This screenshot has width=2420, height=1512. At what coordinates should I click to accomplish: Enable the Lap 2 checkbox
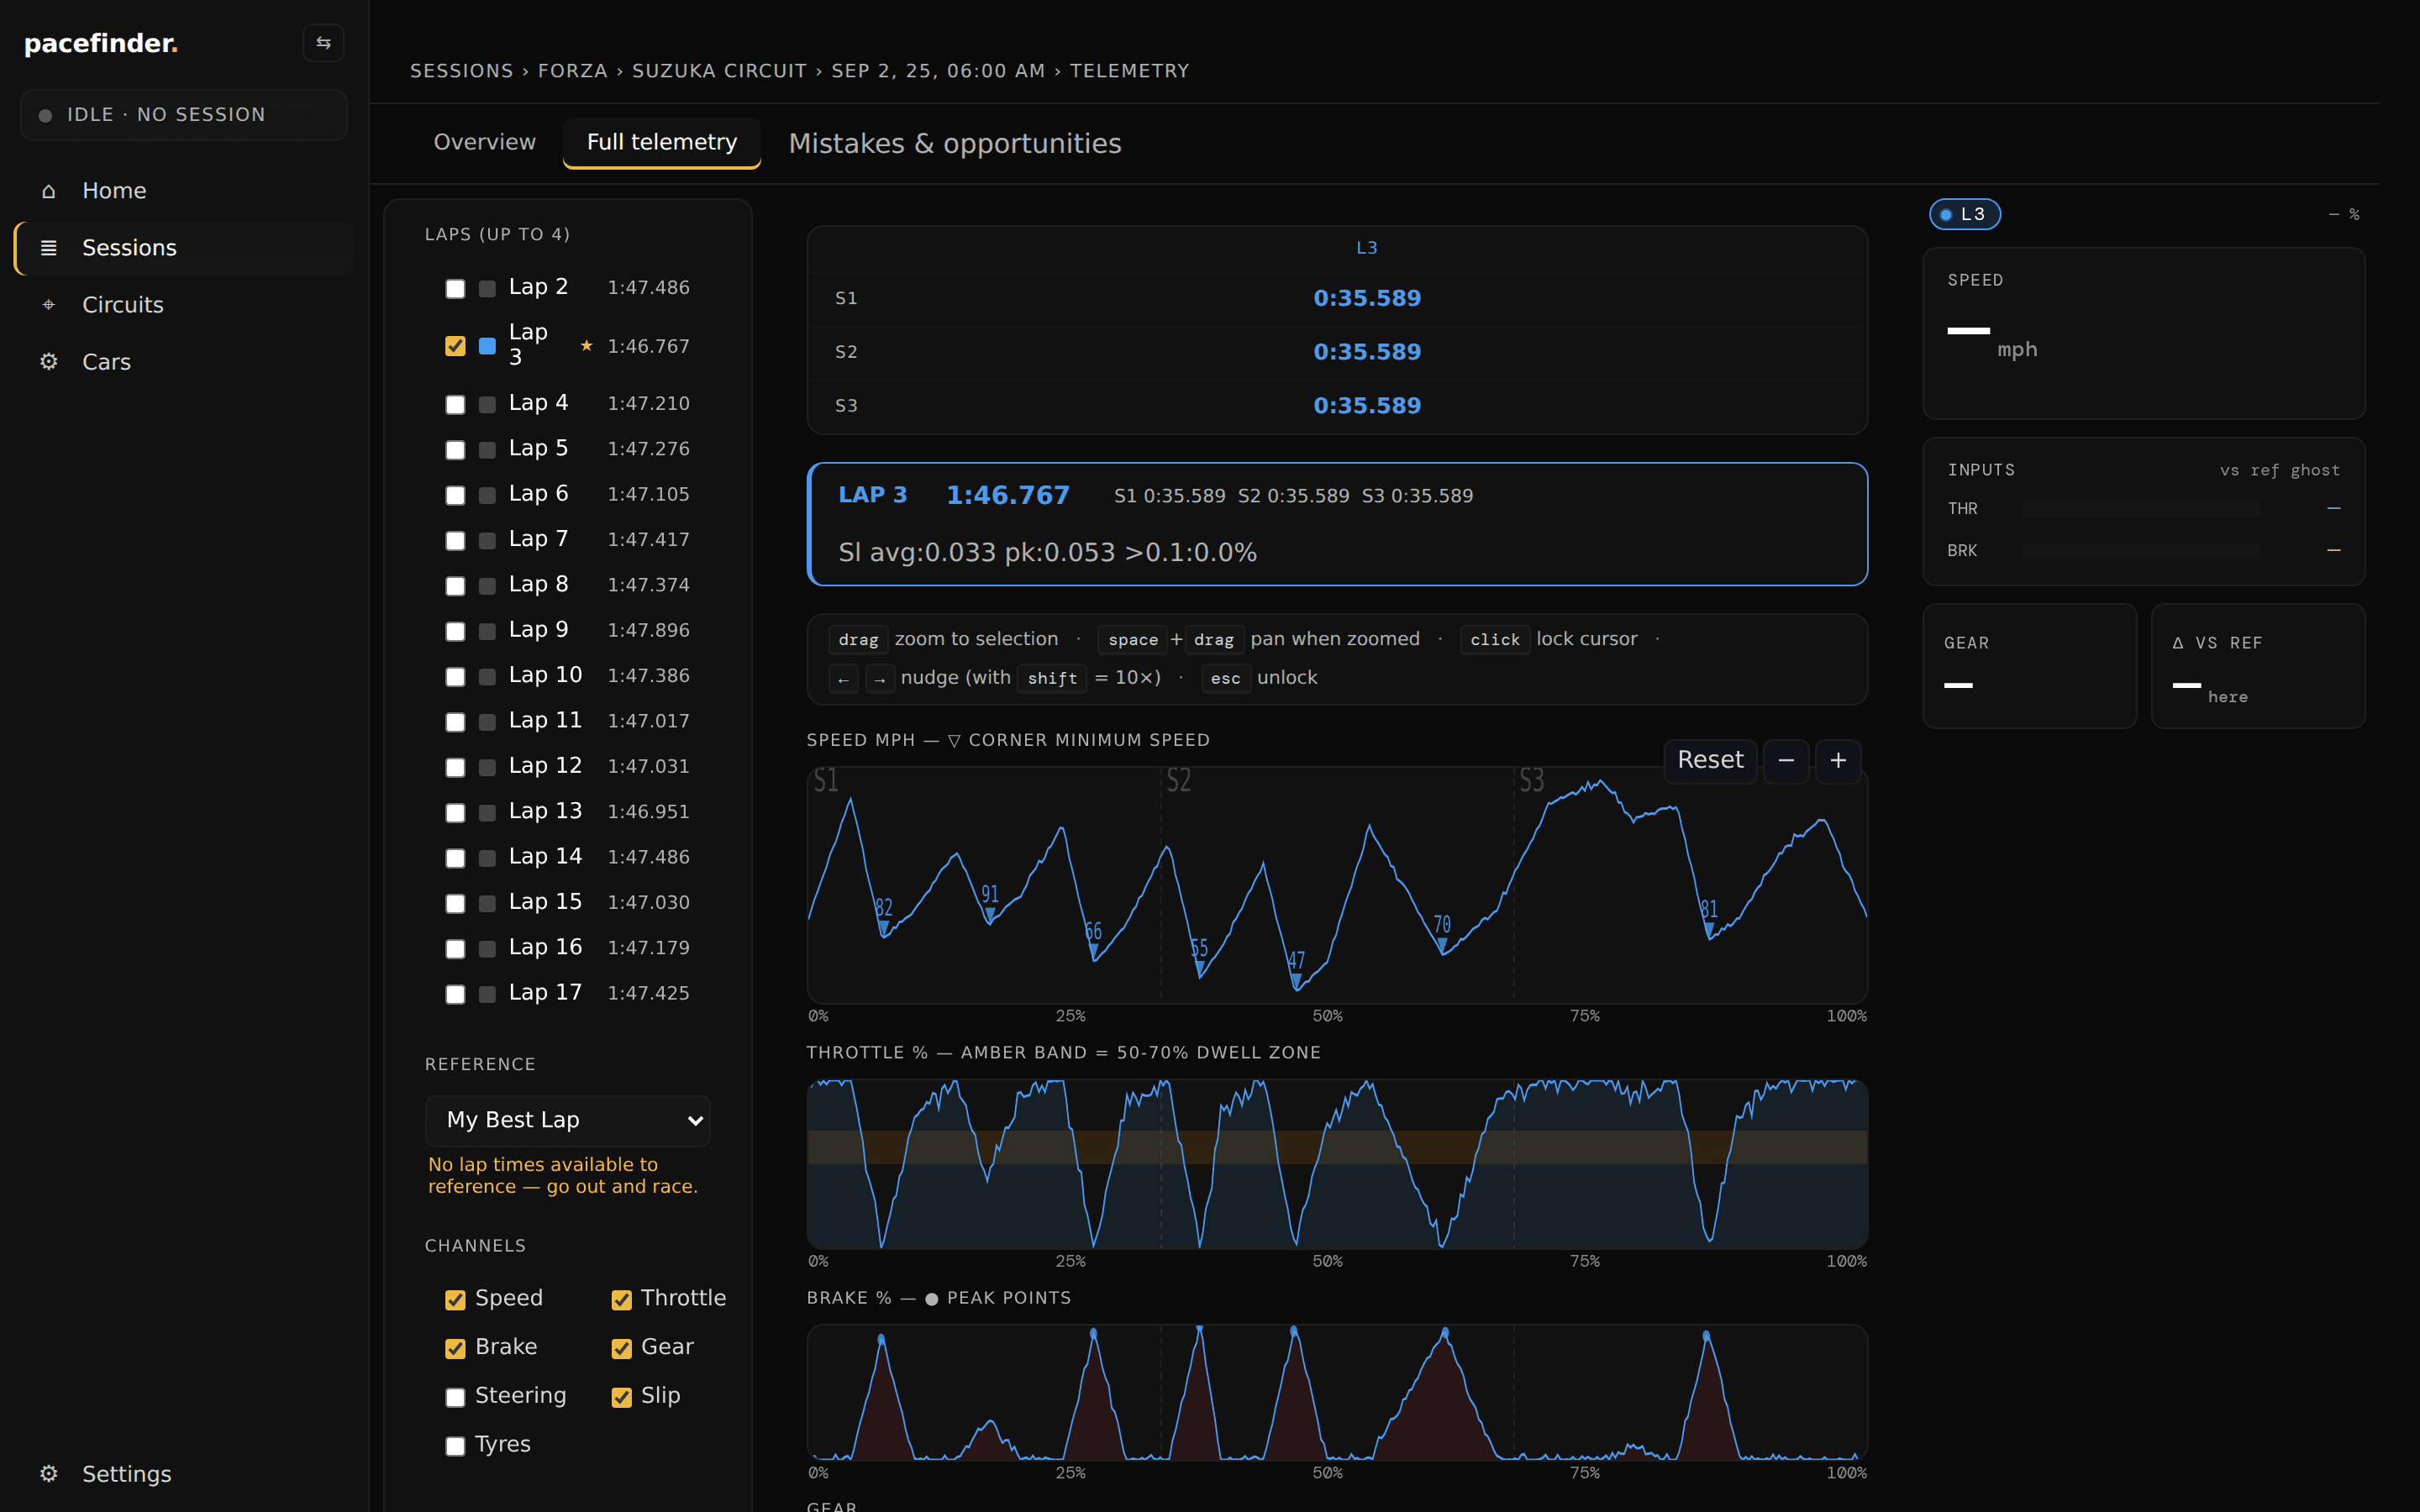[x=455, y=288]
